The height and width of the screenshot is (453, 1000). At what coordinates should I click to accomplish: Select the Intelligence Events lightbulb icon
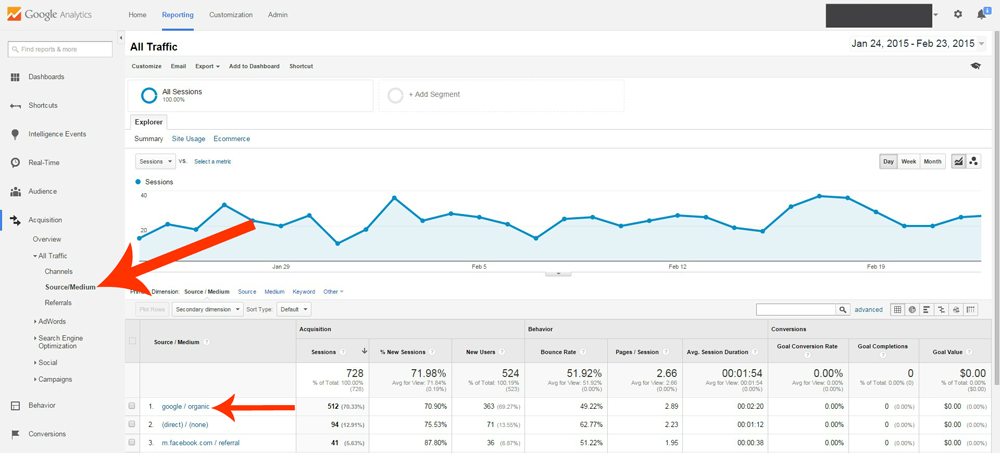click(x=15, y=134)
